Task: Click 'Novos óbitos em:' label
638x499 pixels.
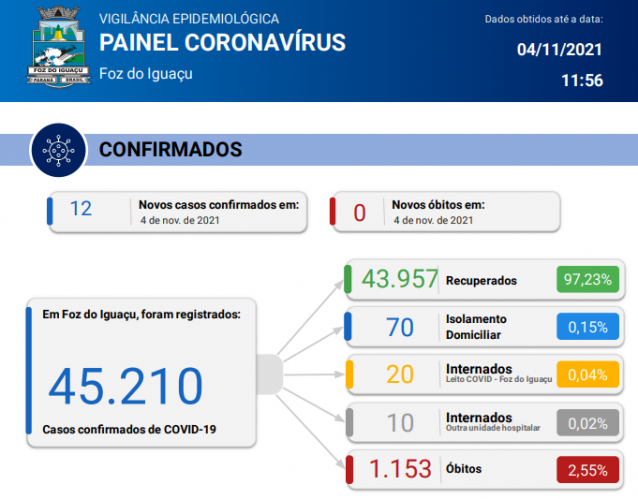Action: click(x=438, y=205)
